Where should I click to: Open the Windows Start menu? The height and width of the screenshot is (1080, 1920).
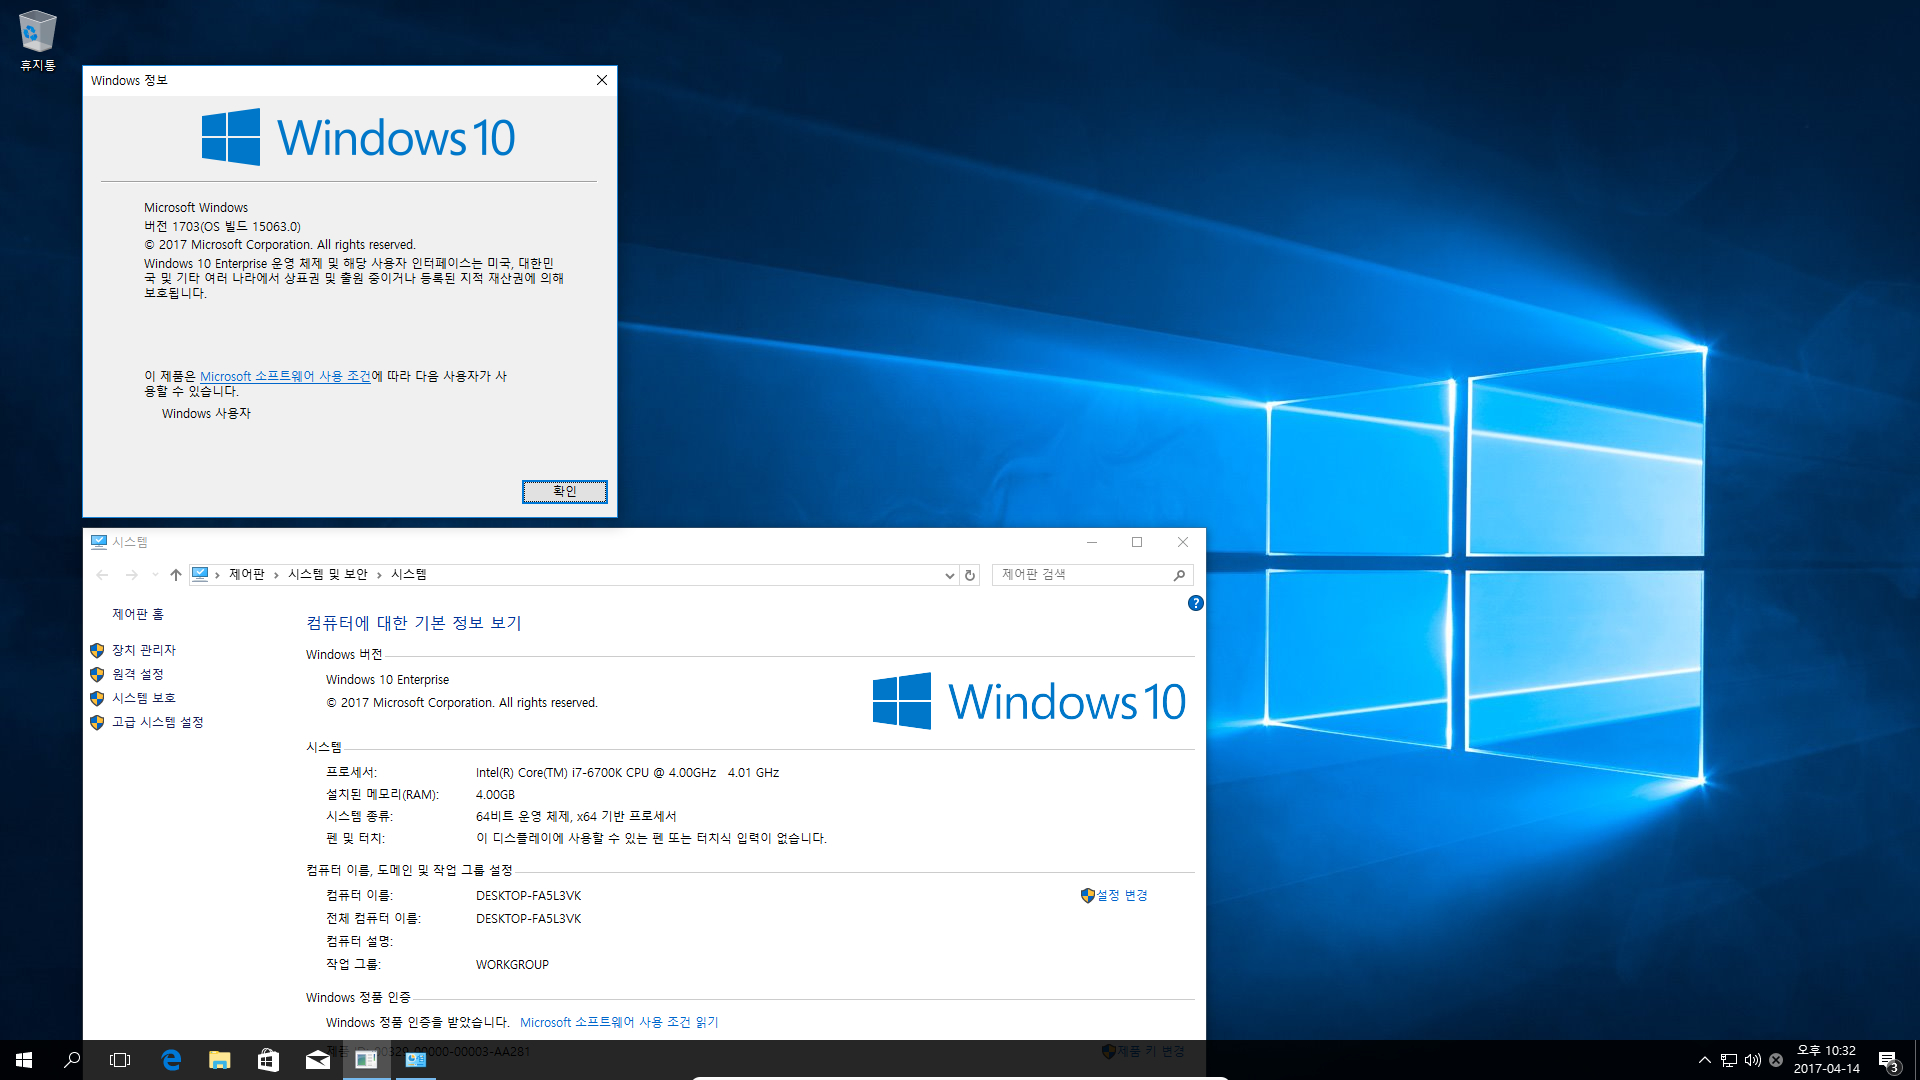[24, 1060]
